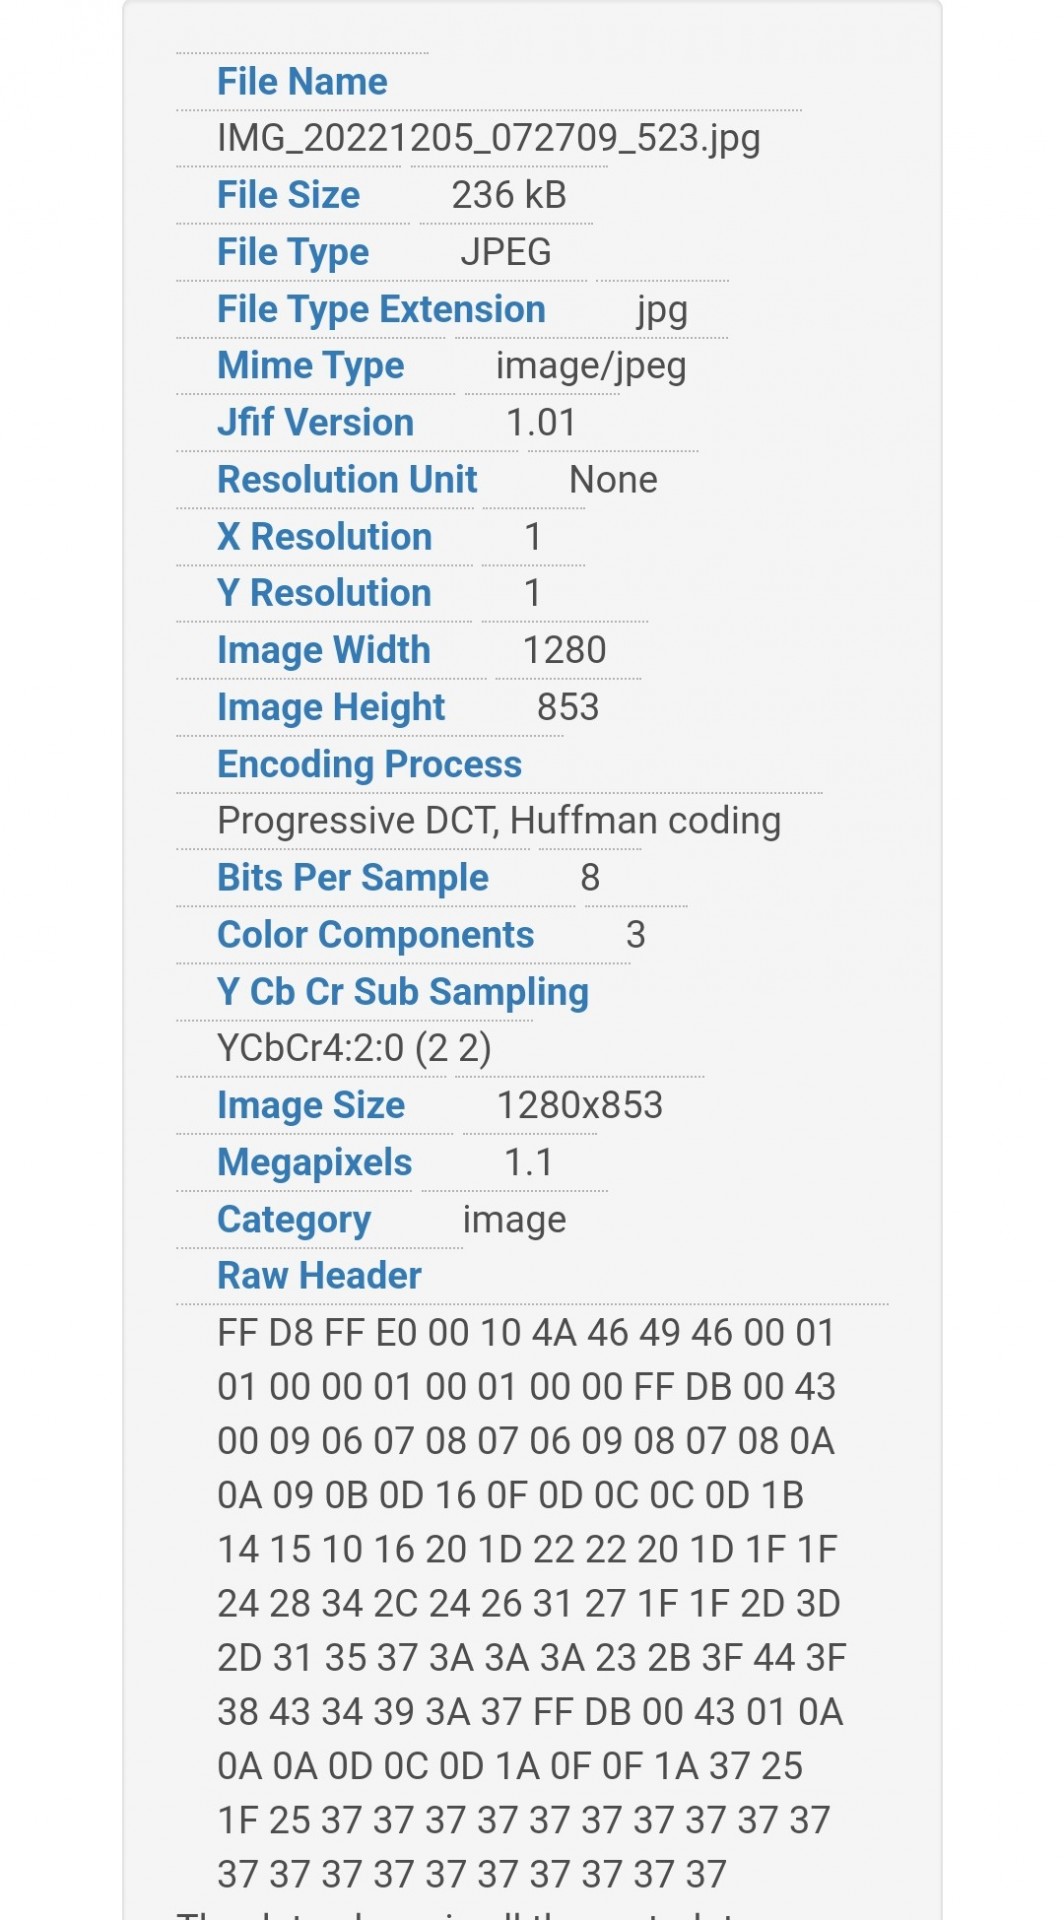Click the Encoding Process label
The height and width of the screenshot is (1920, 1064).
click(x=369, y=765)
